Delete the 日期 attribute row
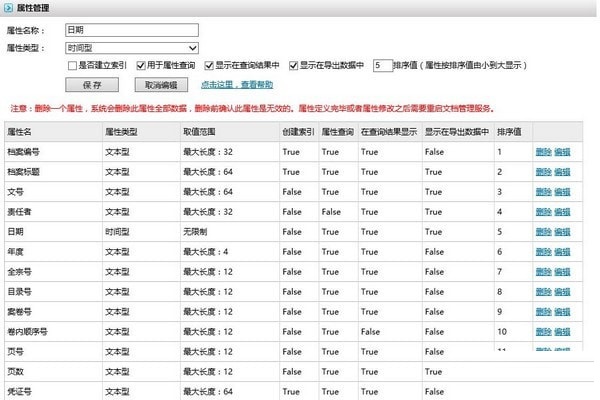Viewport: 600px width, 400px height. point(543,232)
